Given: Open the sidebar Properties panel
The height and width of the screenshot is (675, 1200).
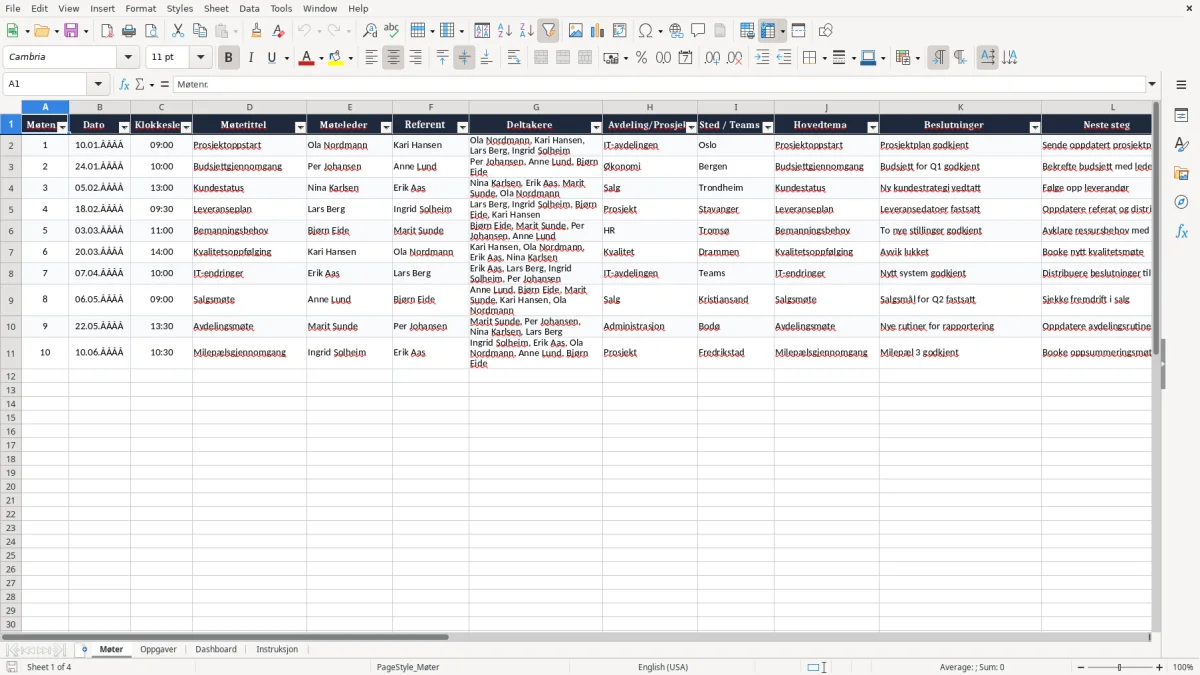Looking at the screenshot, I should pos(1181,116).
